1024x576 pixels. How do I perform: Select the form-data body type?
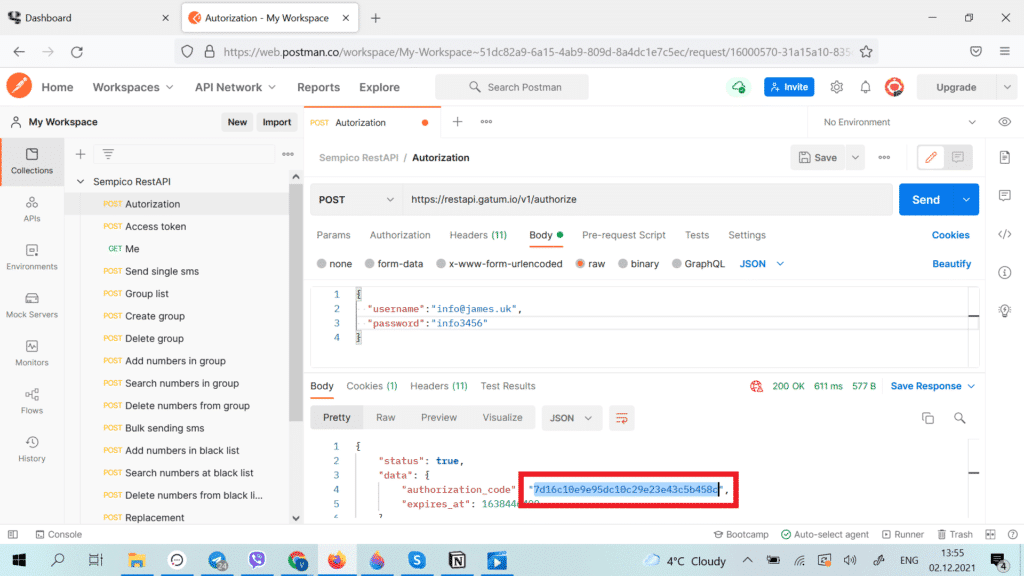(394, 264)
